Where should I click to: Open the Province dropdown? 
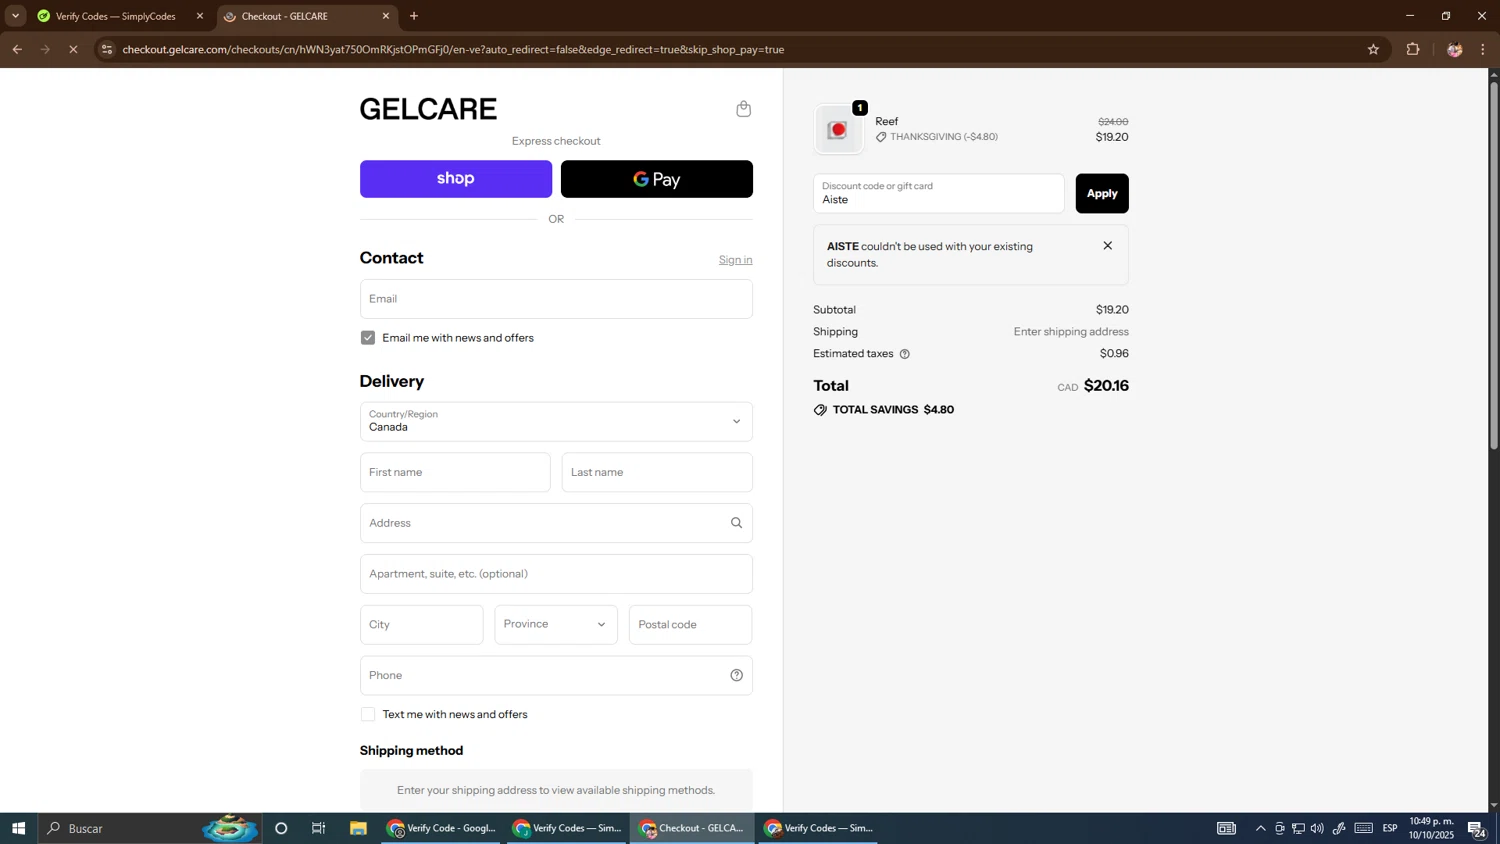556,625
